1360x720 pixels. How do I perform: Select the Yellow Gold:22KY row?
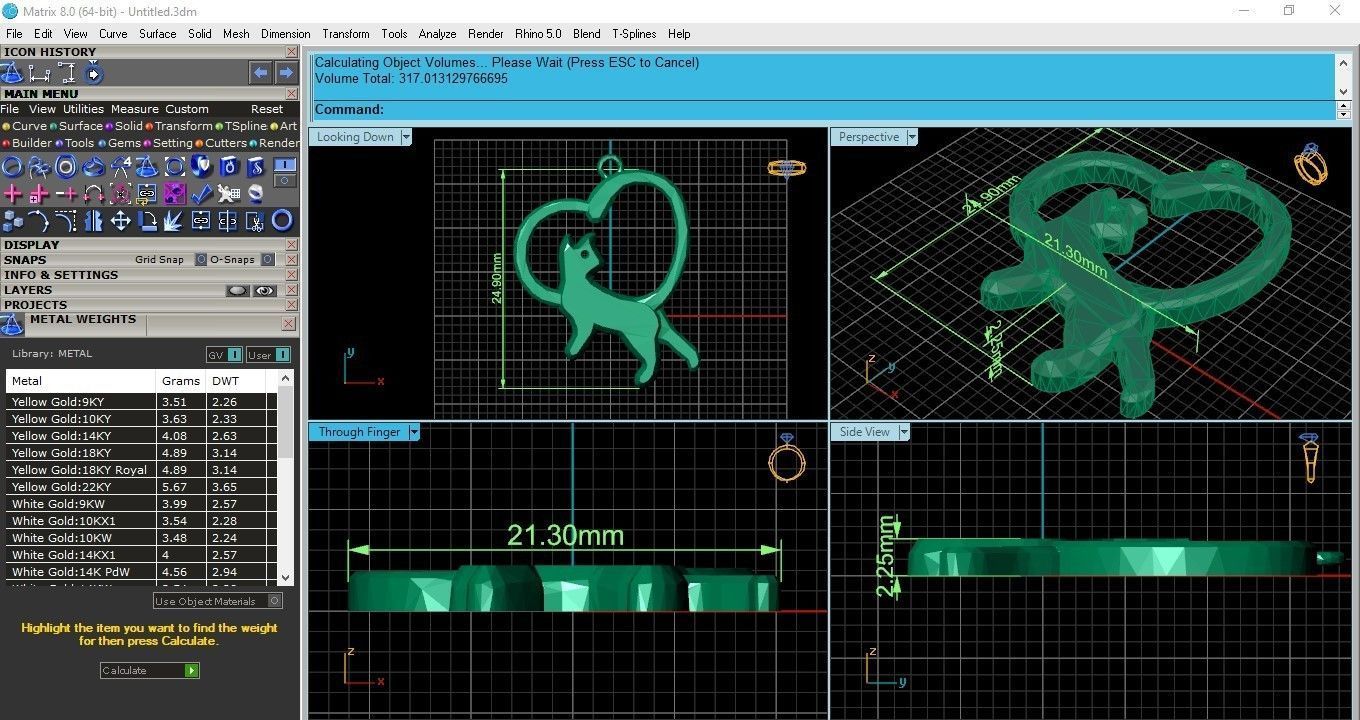(x=140, y=487)
